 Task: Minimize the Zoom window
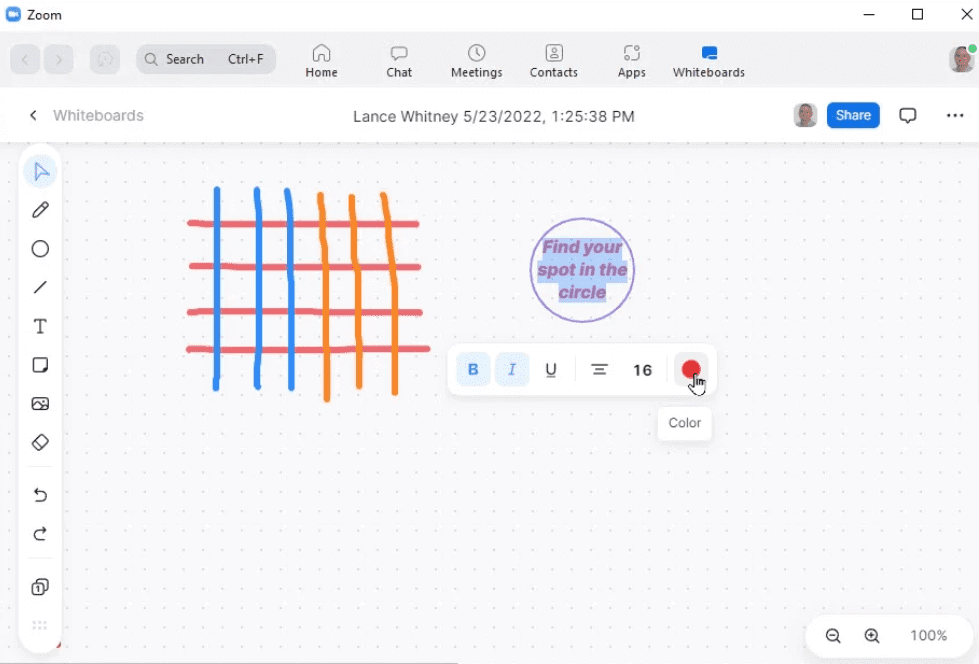tap(868, 14)
